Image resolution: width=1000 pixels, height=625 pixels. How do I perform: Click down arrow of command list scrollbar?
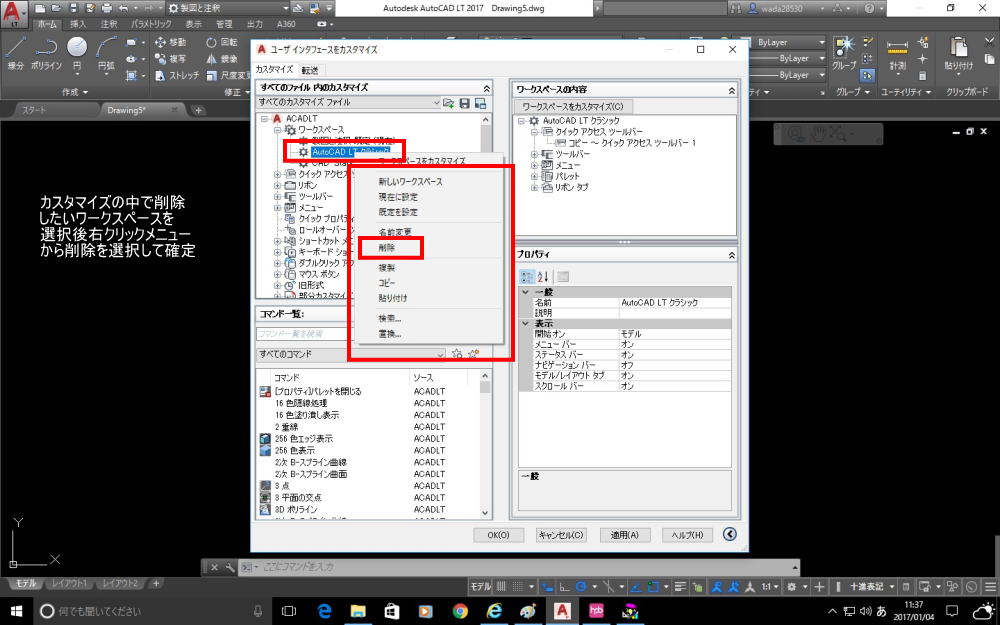[x=485, y=513]
